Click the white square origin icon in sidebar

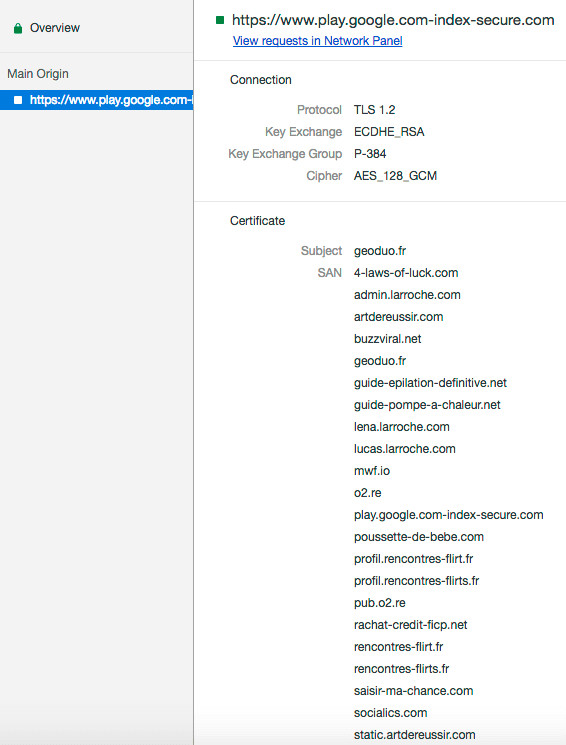[18, 100]
